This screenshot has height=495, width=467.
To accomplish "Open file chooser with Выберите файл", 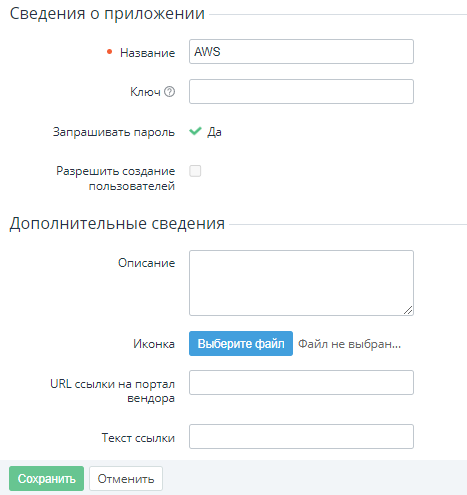I will coord(241,343).
